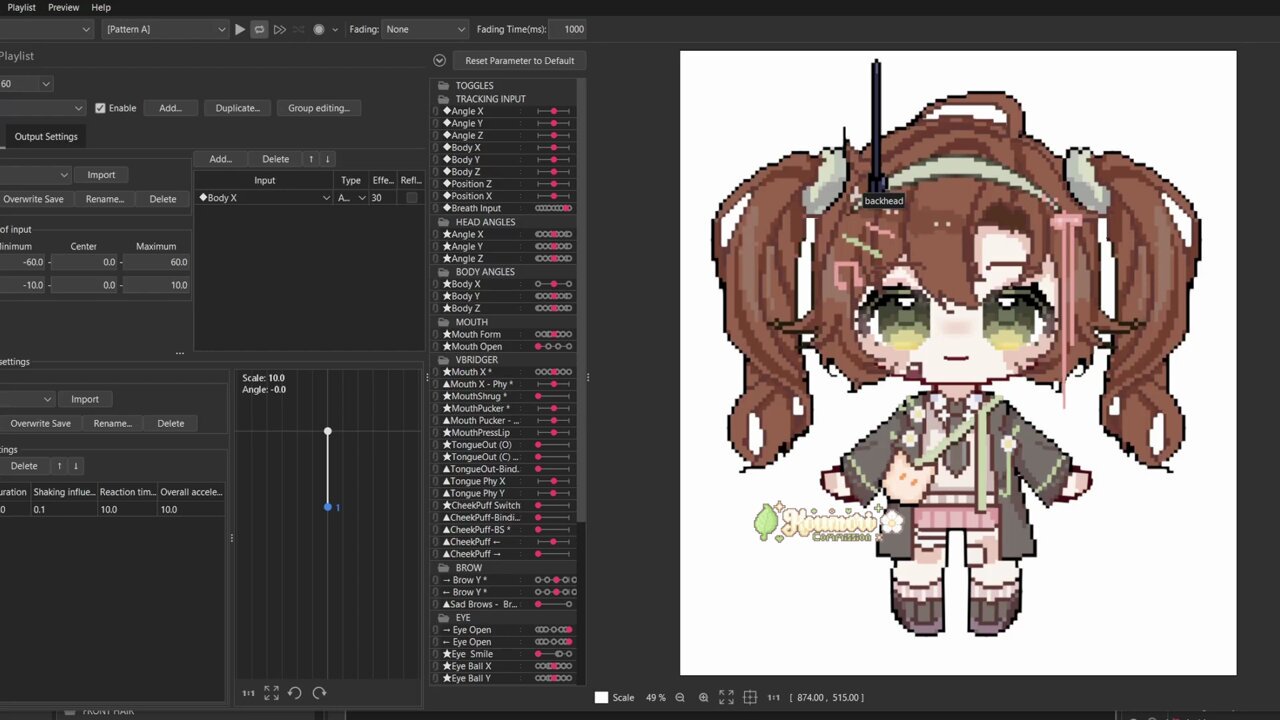Open the TRACKING INPUT folder

[x=490, y=99]
